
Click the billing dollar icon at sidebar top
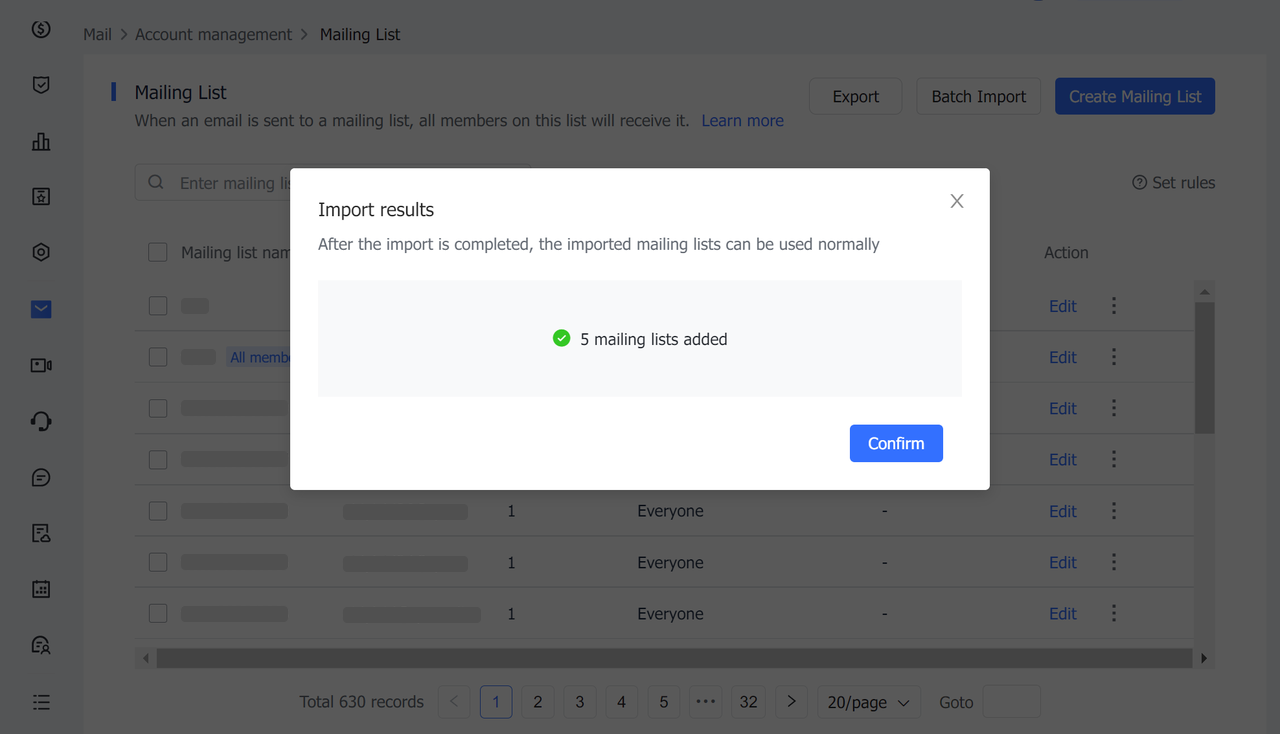click(x=40, y=29)
